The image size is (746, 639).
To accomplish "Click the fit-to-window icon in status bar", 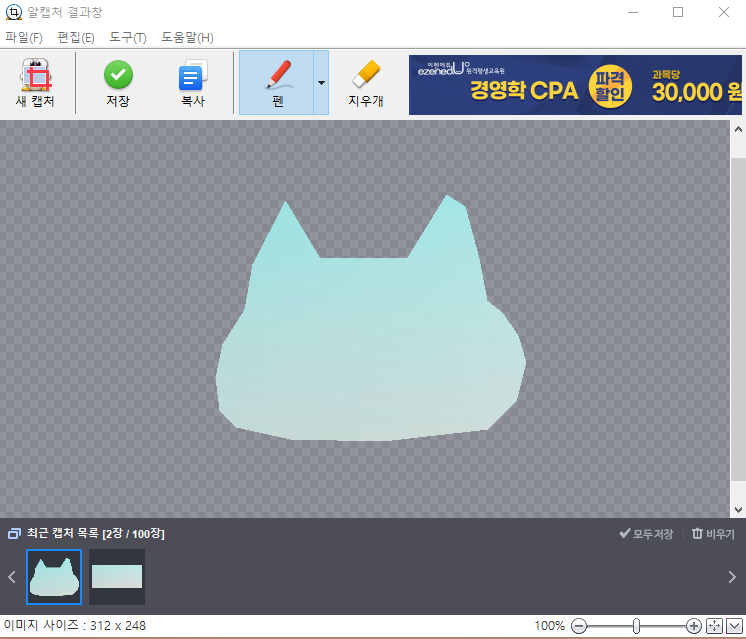I will [714, 626].
